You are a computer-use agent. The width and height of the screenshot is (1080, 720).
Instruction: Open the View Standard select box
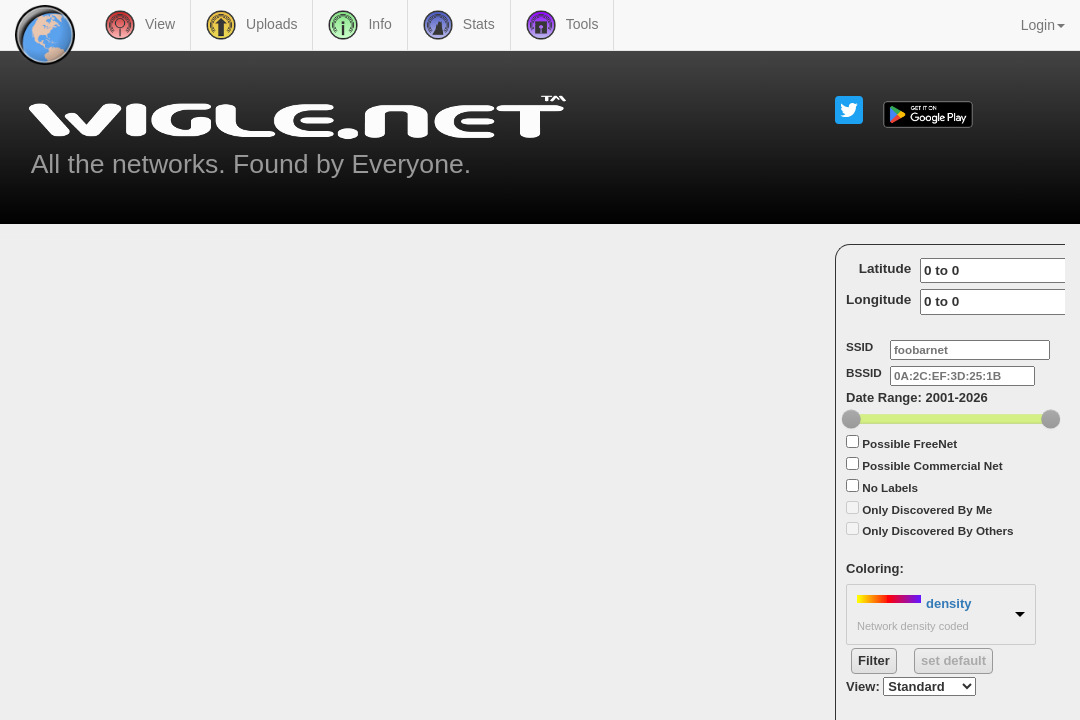929,686
